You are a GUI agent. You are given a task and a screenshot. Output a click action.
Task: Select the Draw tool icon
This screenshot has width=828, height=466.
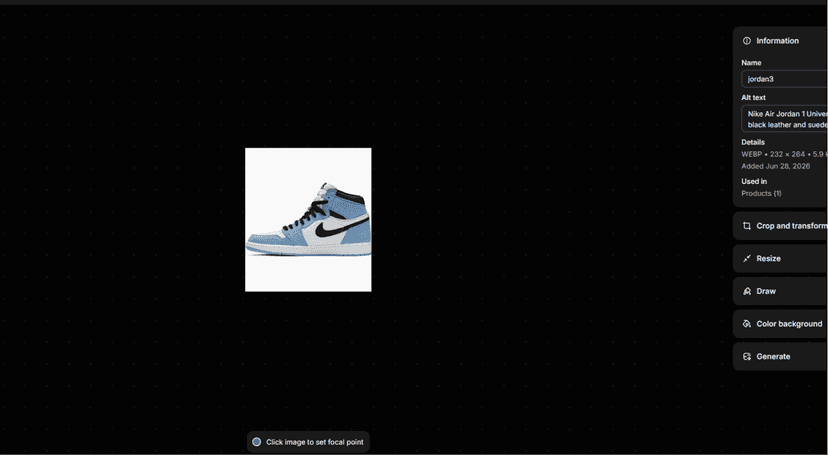click(747, 291)
